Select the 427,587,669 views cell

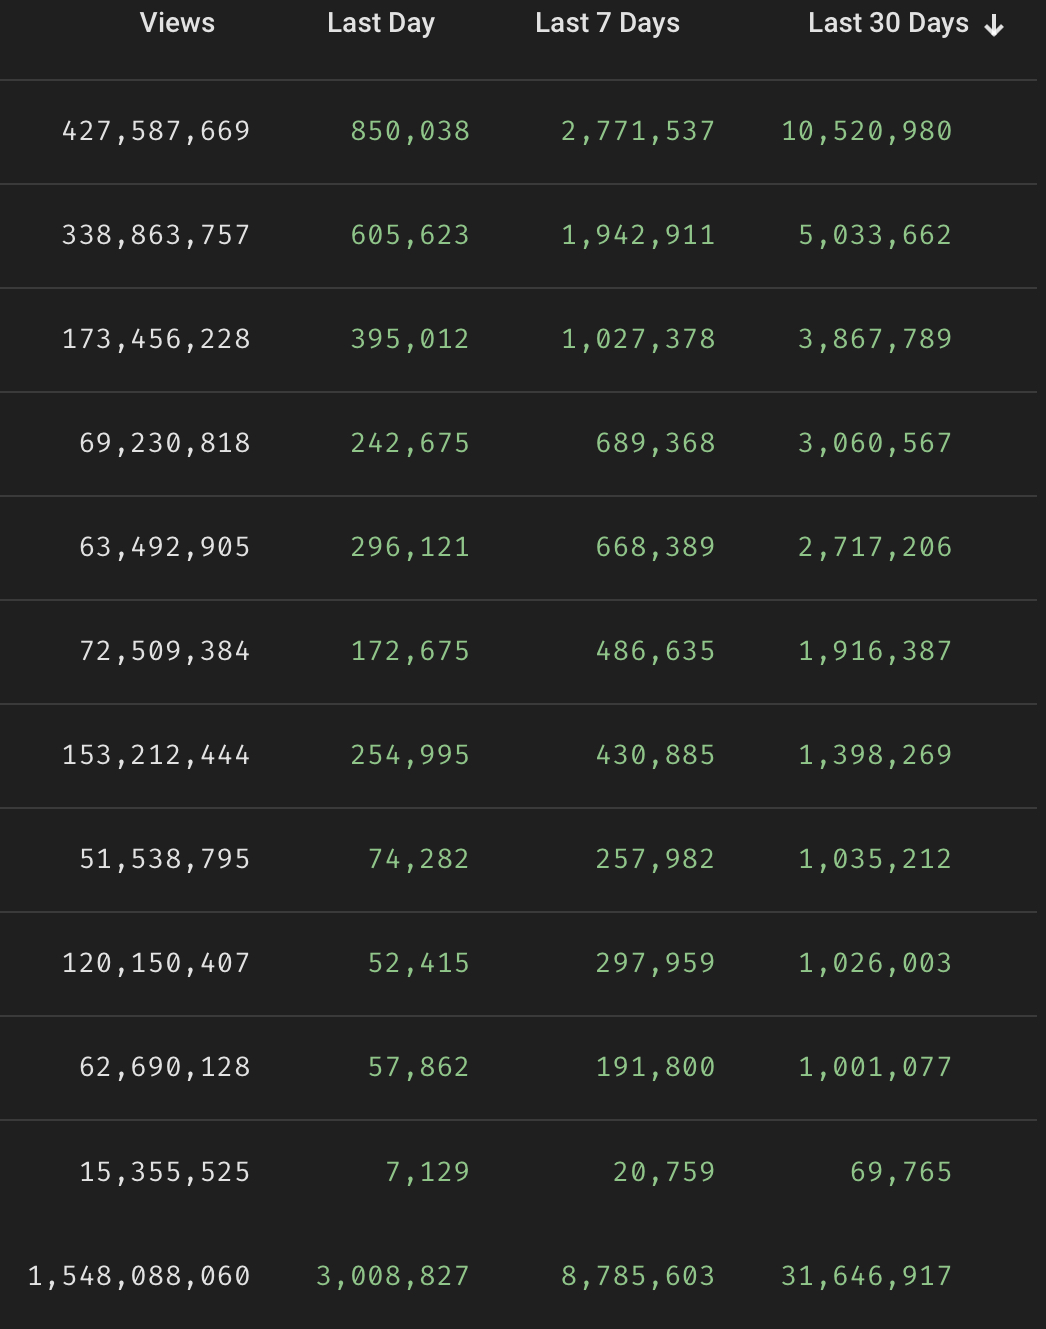(x=156, y=131)
